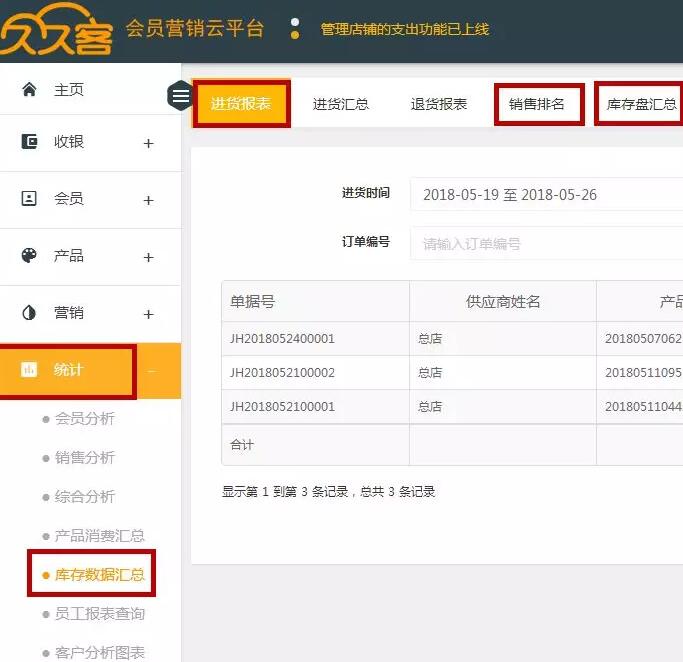Click the half-circle icon beside 营销

click(29, 313)
